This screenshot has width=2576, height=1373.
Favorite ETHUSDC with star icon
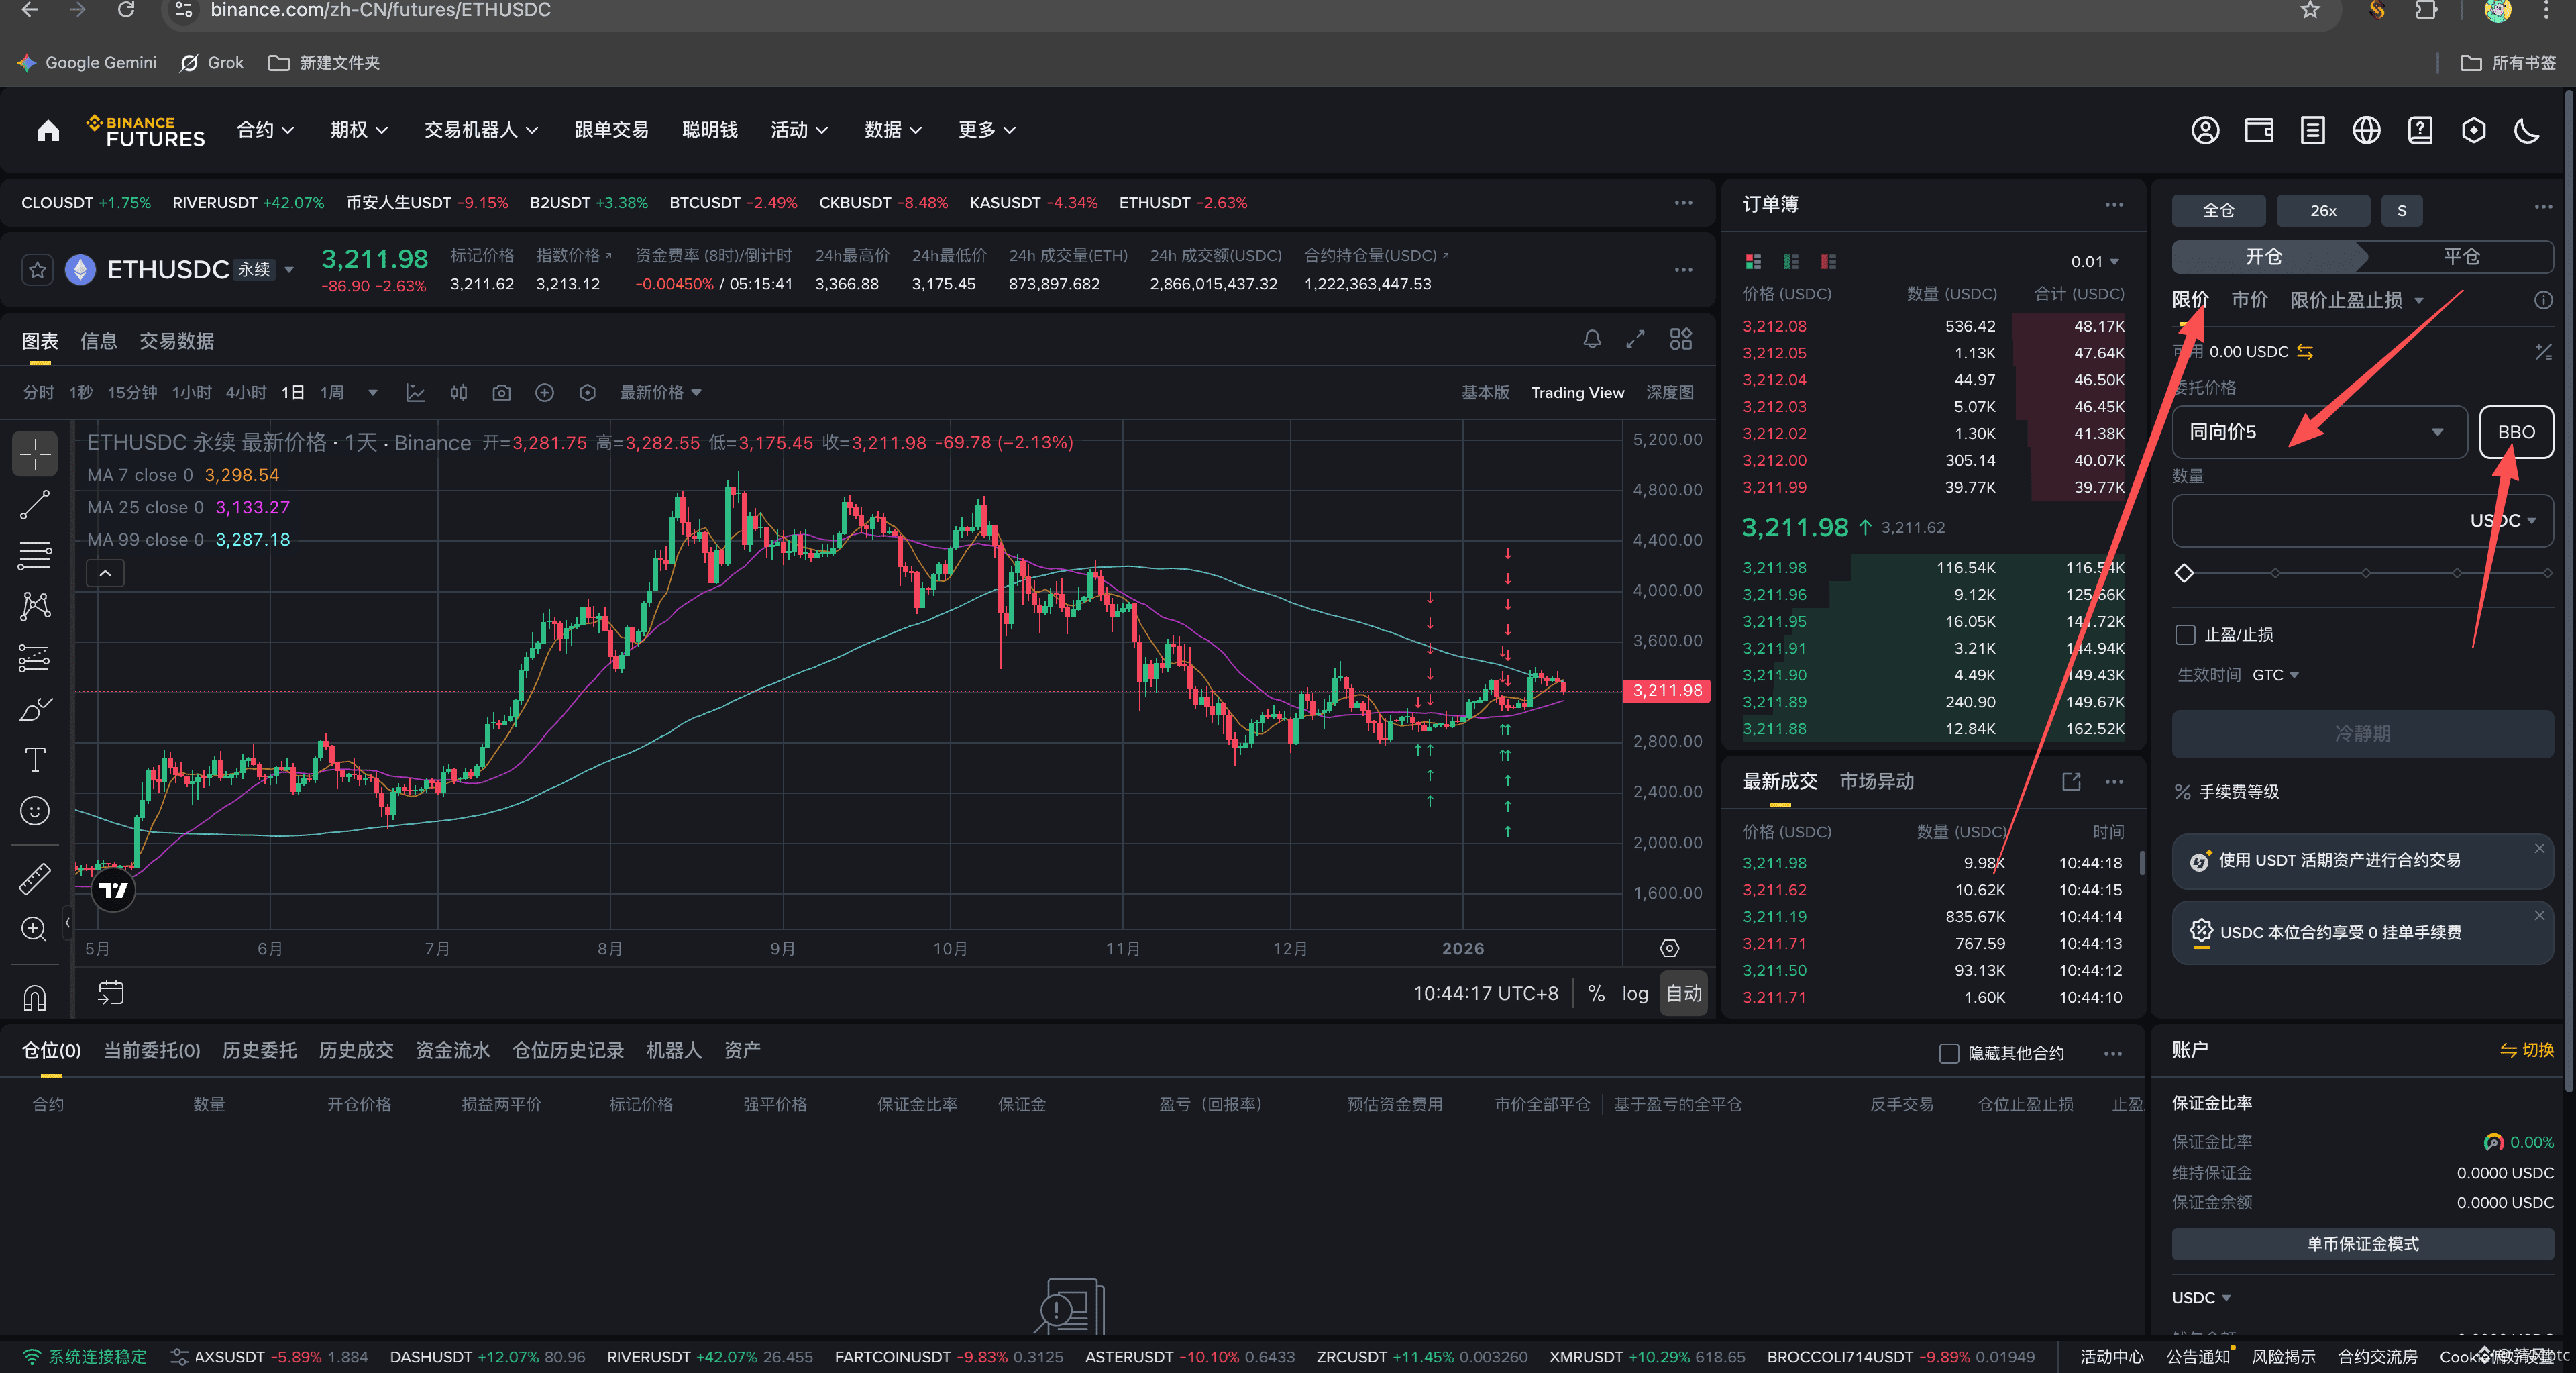point(37,270)
